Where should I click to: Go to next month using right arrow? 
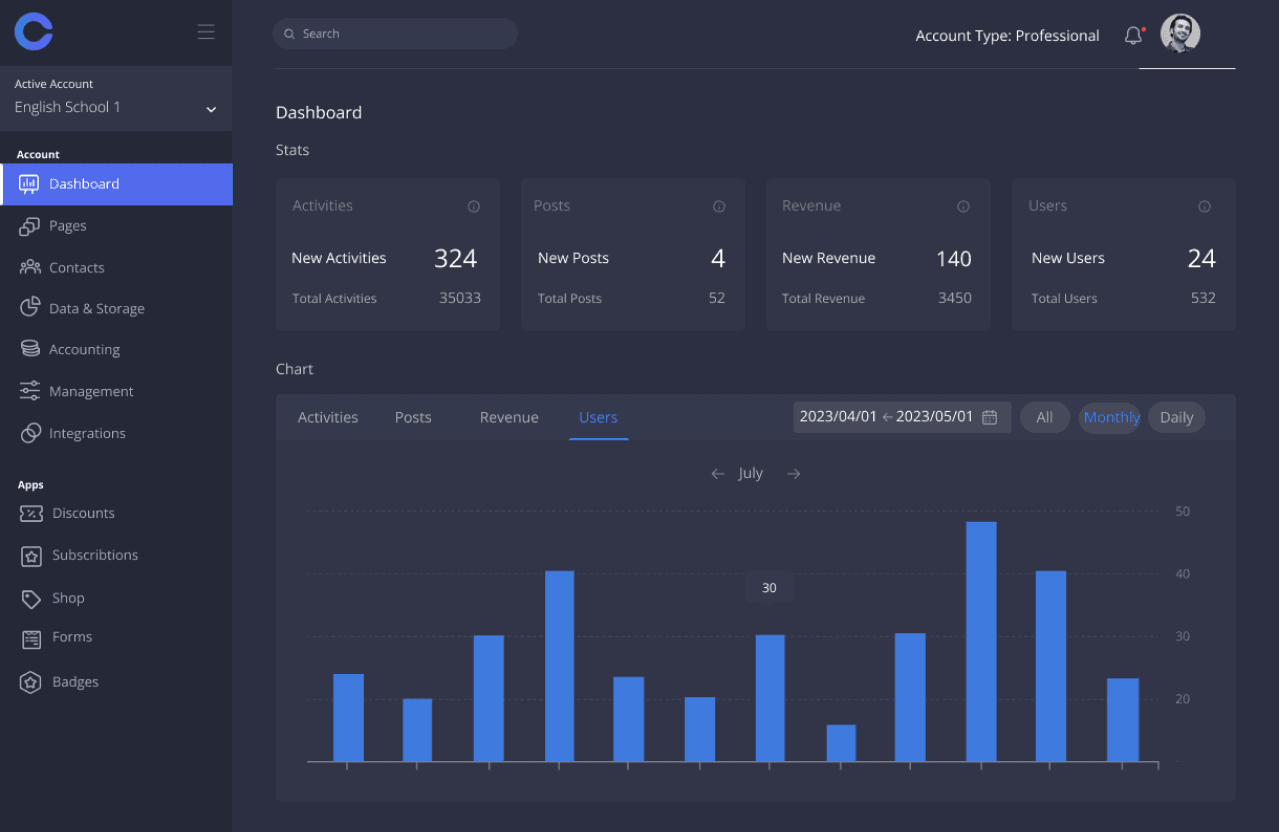794,474
